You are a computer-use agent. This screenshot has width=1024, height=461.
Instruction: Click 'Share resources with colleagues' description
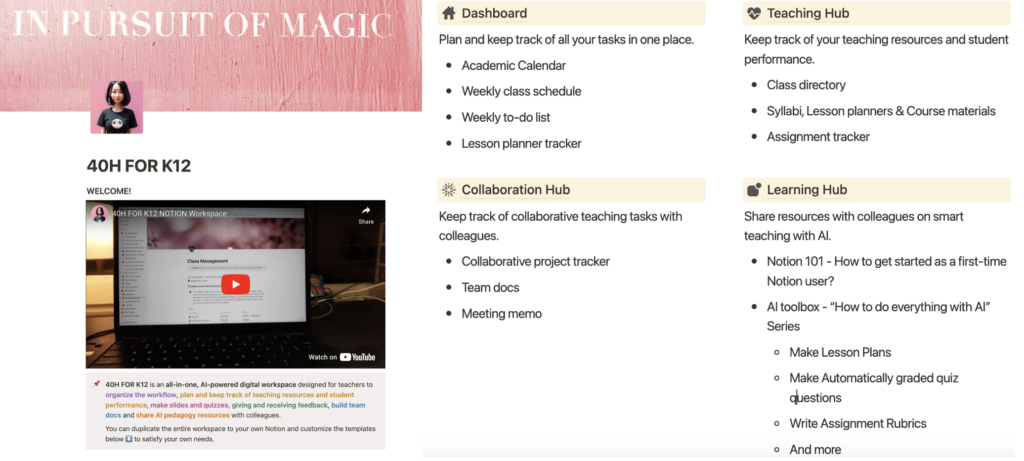(x=854, y=226)
